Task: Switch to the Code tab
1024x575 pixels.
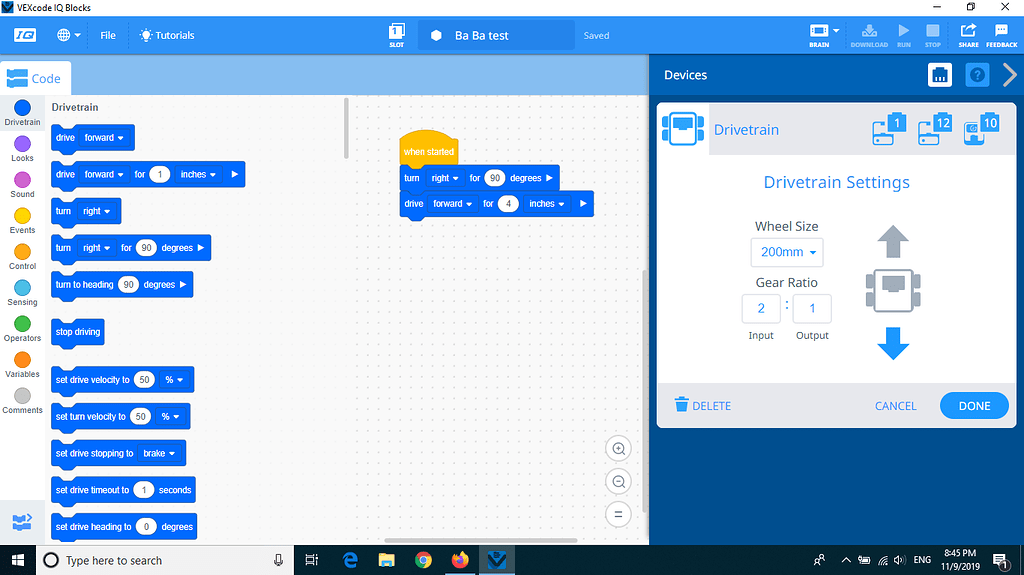Action: click(35, 78)
